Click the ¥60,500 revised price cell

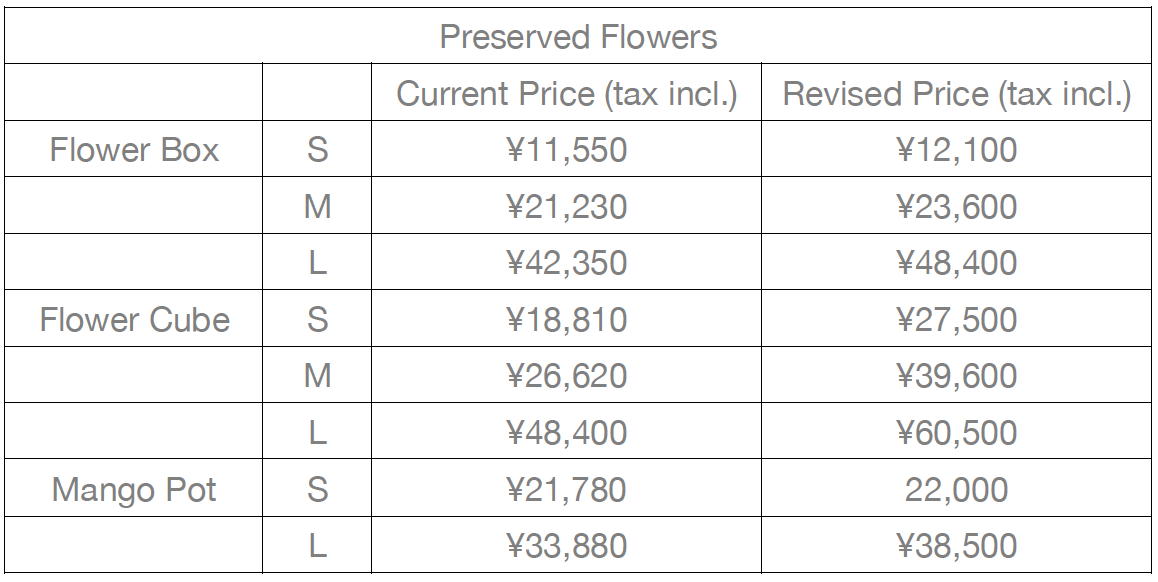click(x=956, y=433)
